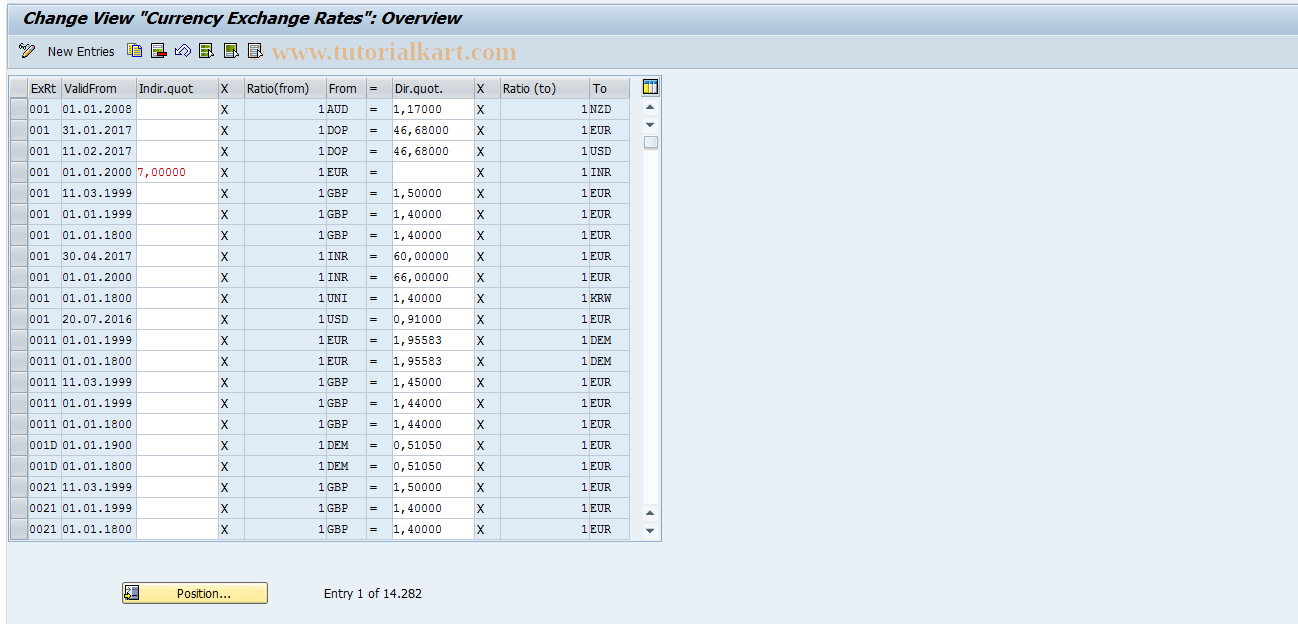Select row with AUD to NZD rate
1298x624 pixels.
(19, 109)
